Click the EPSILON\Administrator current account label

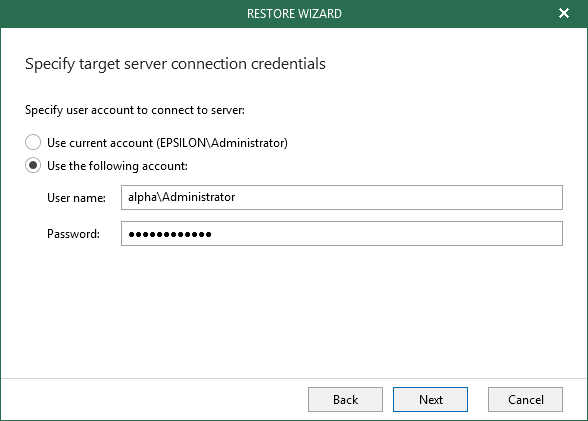[167, 143]
